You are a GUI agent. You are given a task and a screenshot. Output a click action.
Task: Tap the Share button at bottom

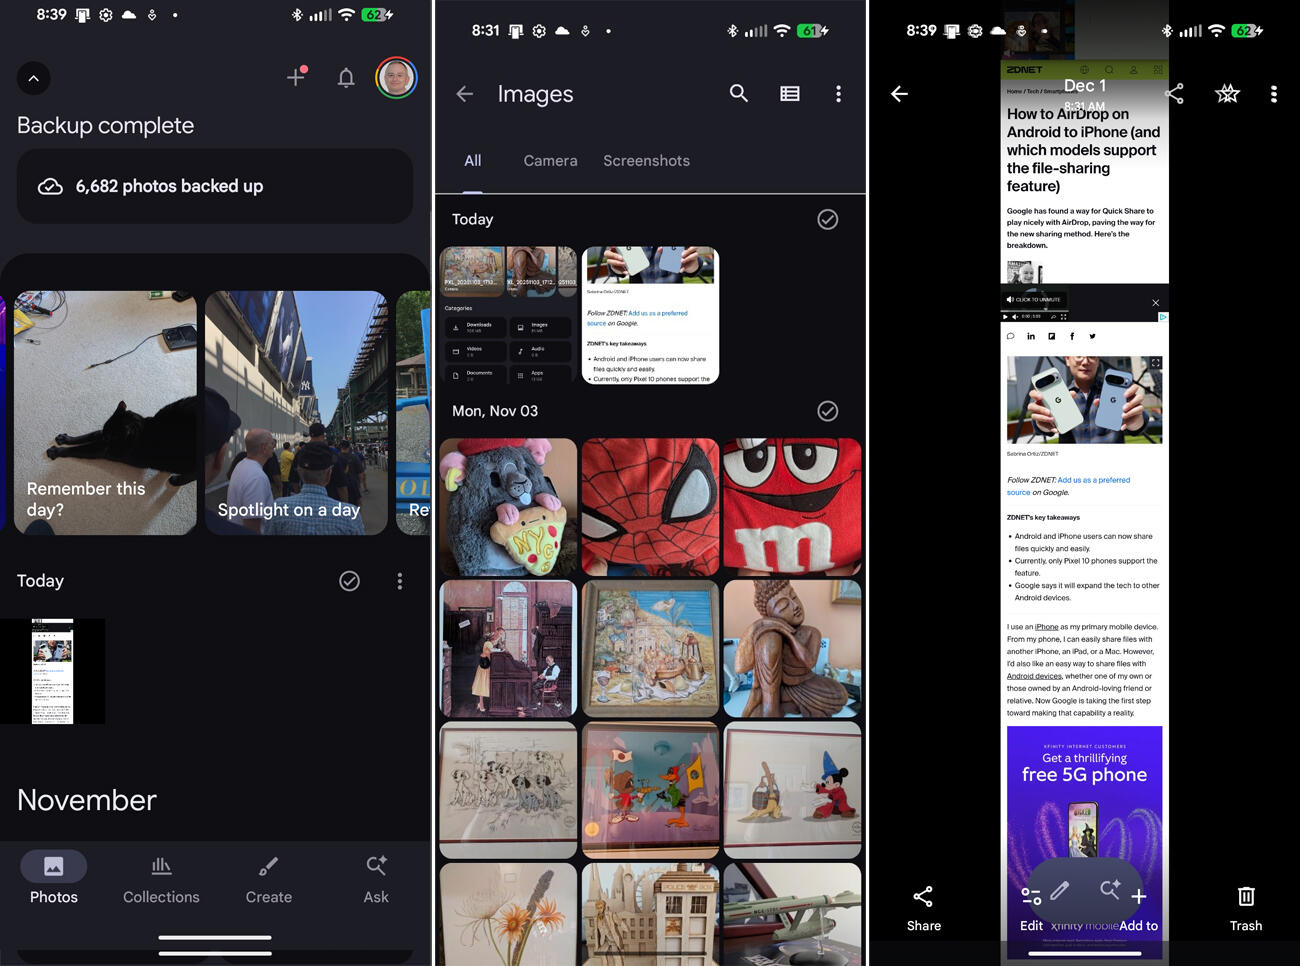tap(923, 907)
